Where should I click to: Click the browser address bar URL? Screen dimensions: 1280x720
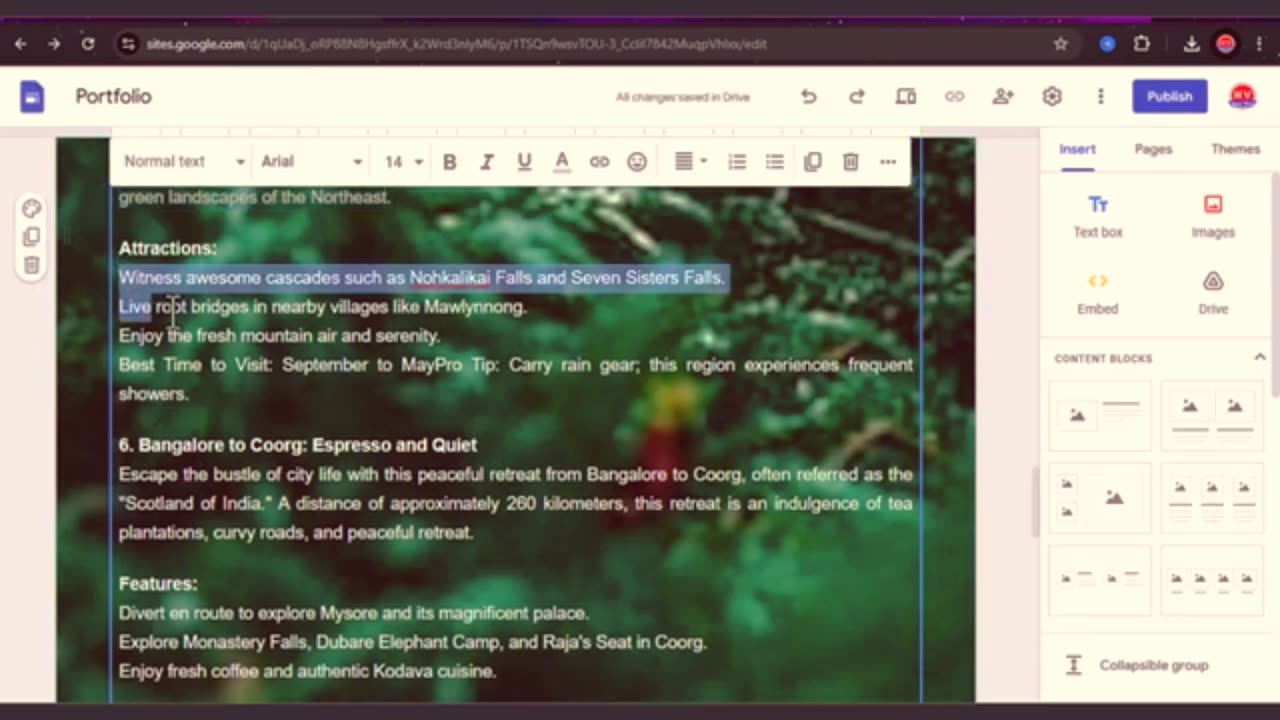click(x=456, y=44)
